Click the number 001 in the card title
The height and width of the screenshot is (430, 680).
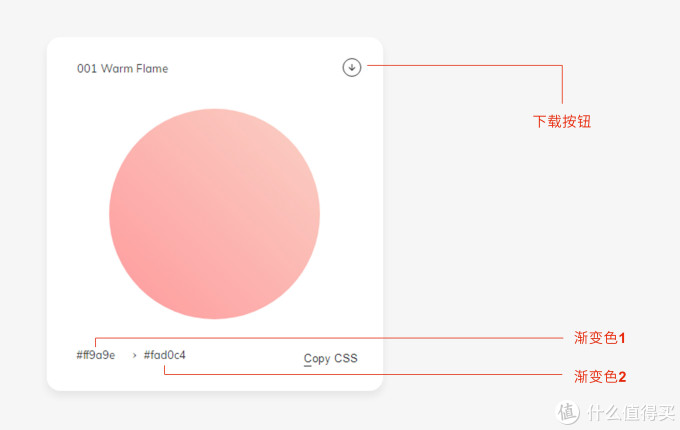coord(87,69)
